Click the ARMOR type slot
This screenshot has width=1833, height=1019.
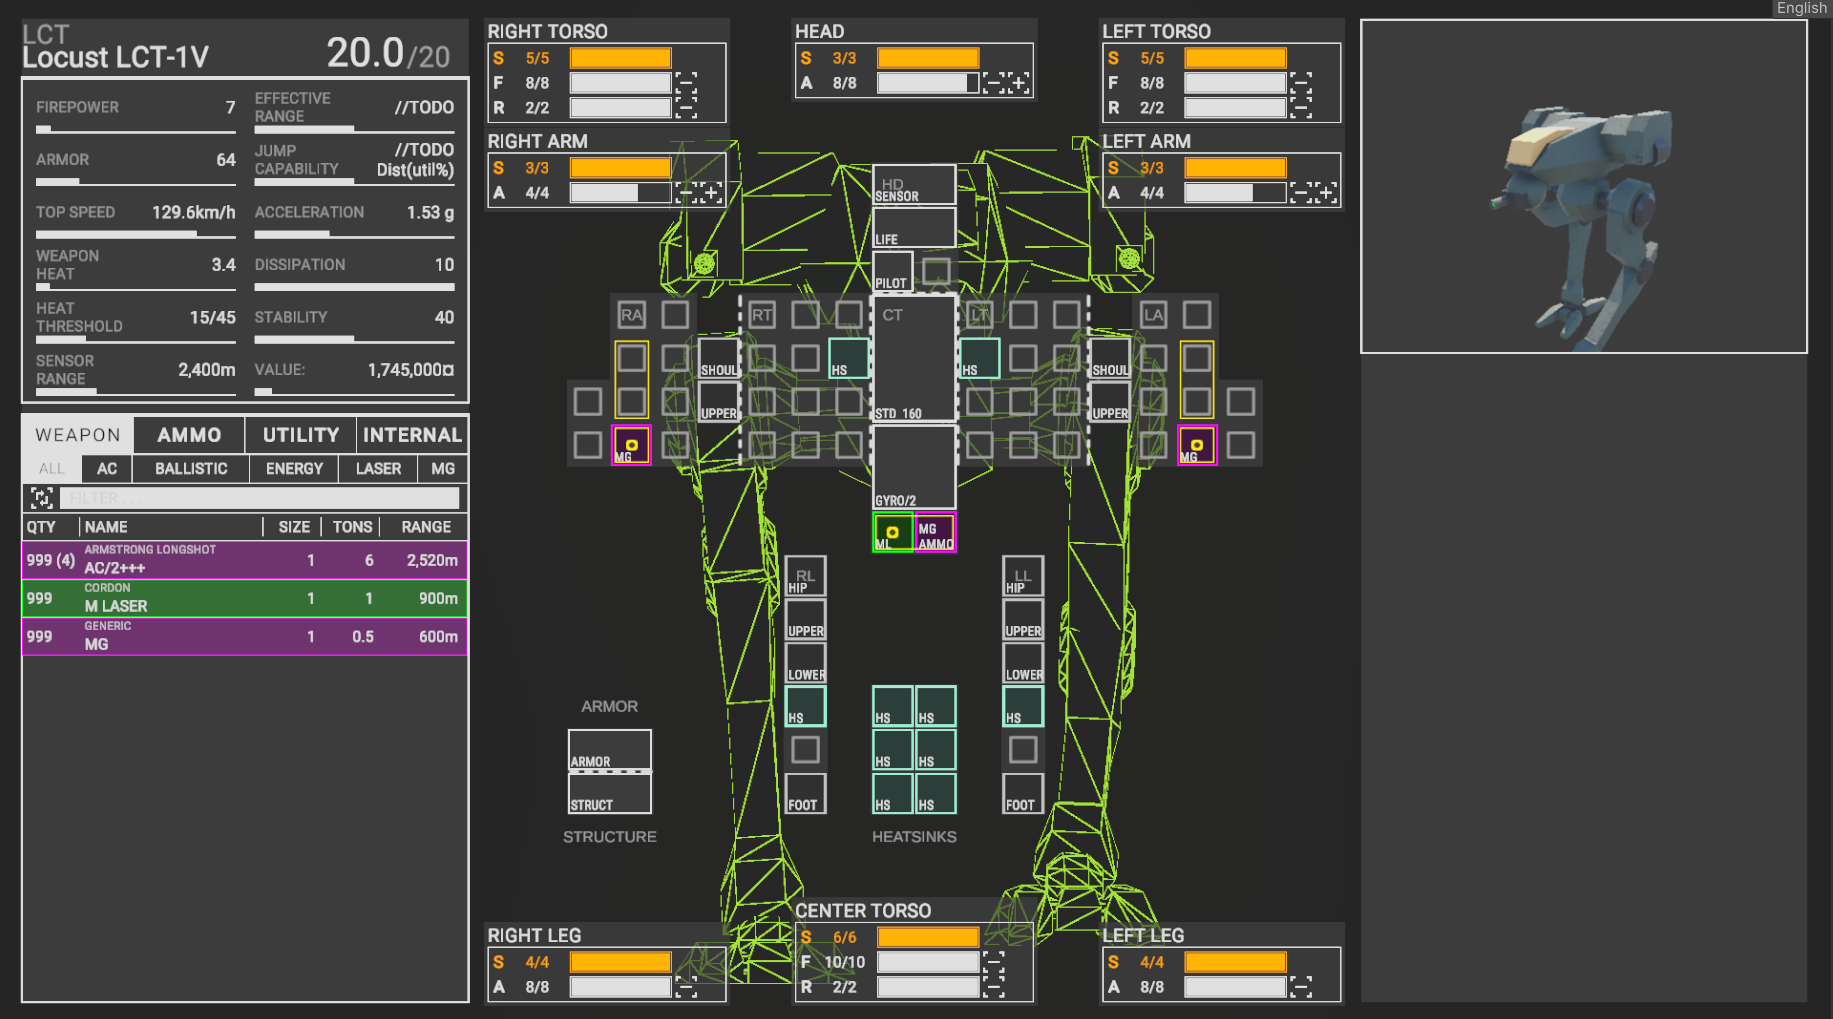click(x=610, y=750)
